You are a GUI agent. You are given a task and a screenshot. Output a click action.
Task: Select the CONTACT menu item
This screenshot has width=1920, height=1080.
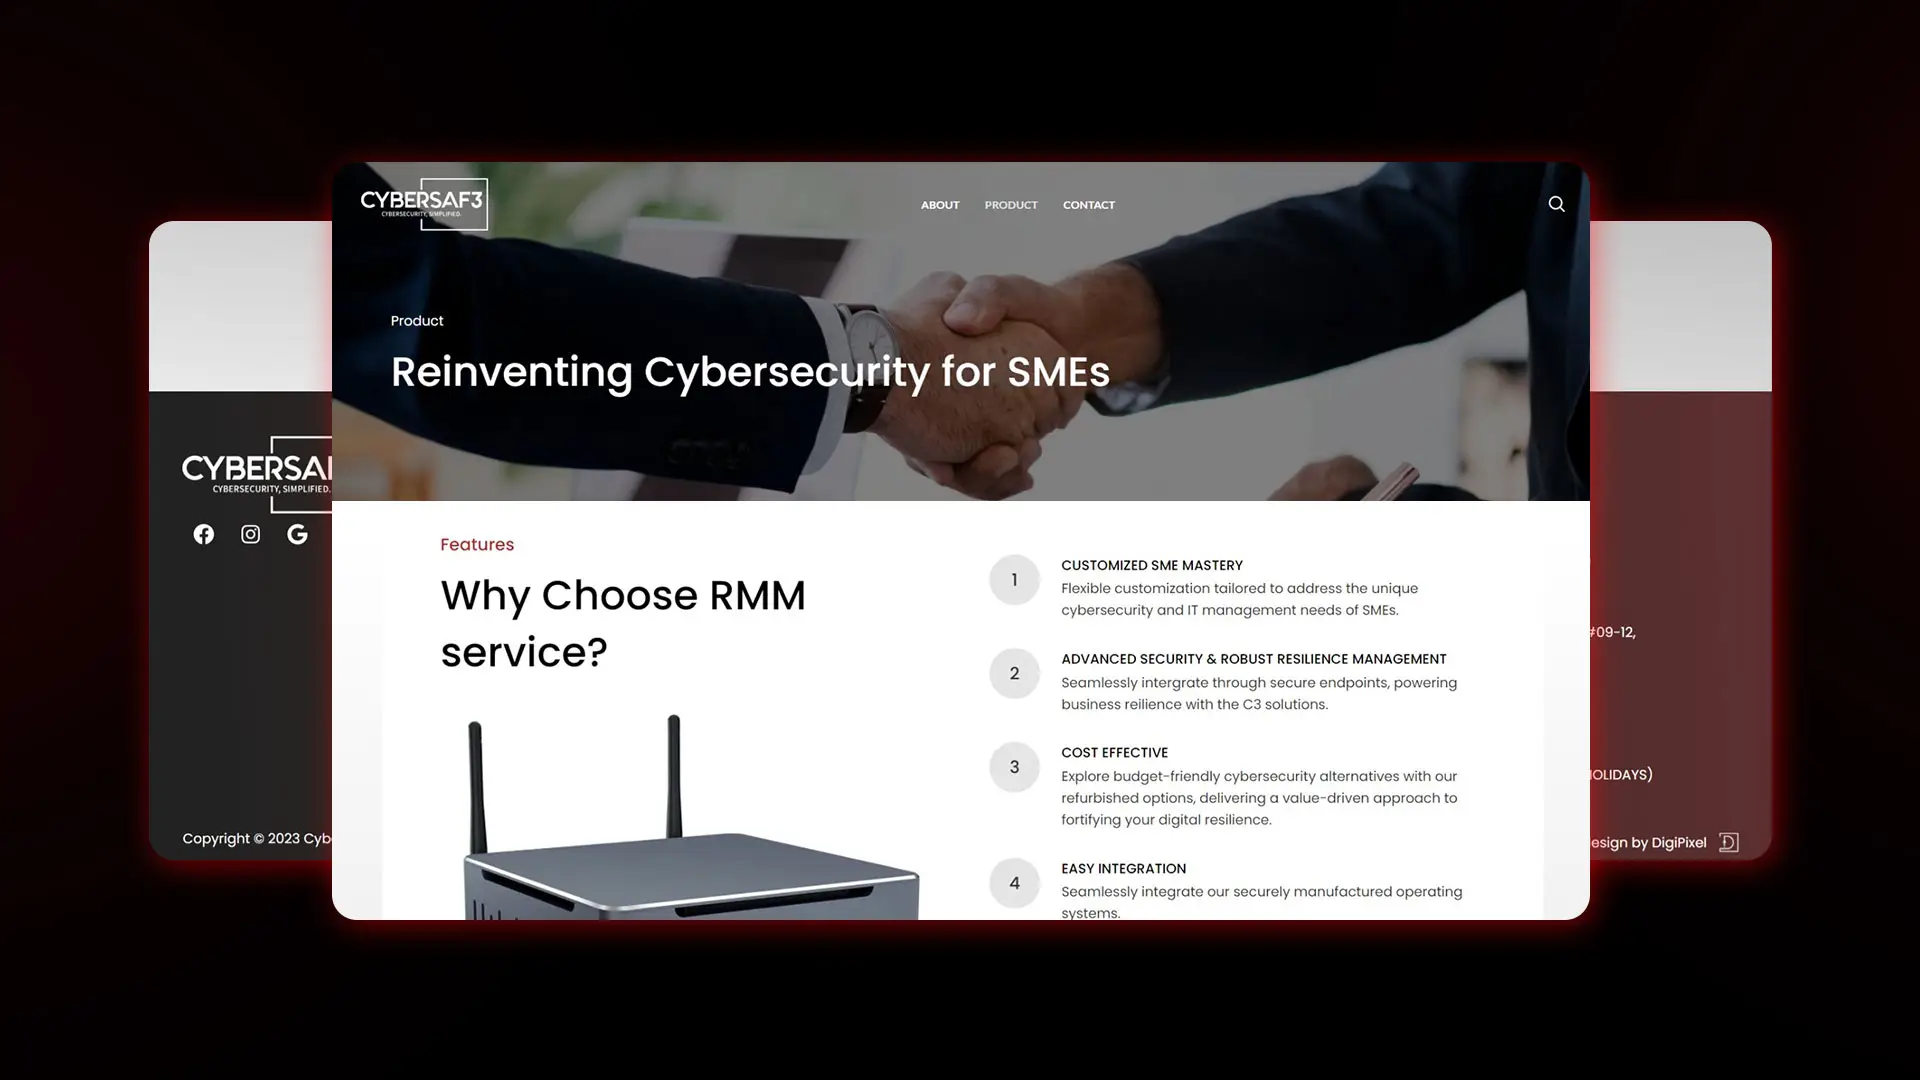1088,204
